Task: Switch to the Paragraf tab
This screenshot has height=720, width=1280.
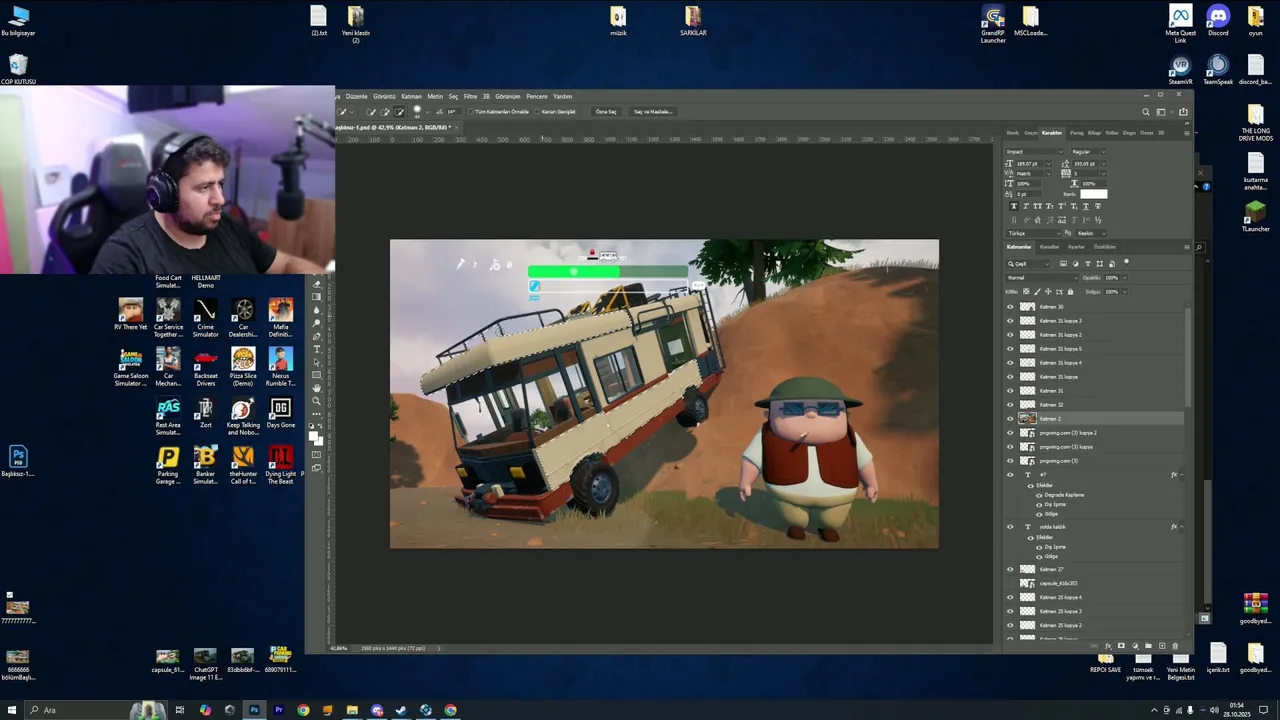Action: coord(1077,133)
